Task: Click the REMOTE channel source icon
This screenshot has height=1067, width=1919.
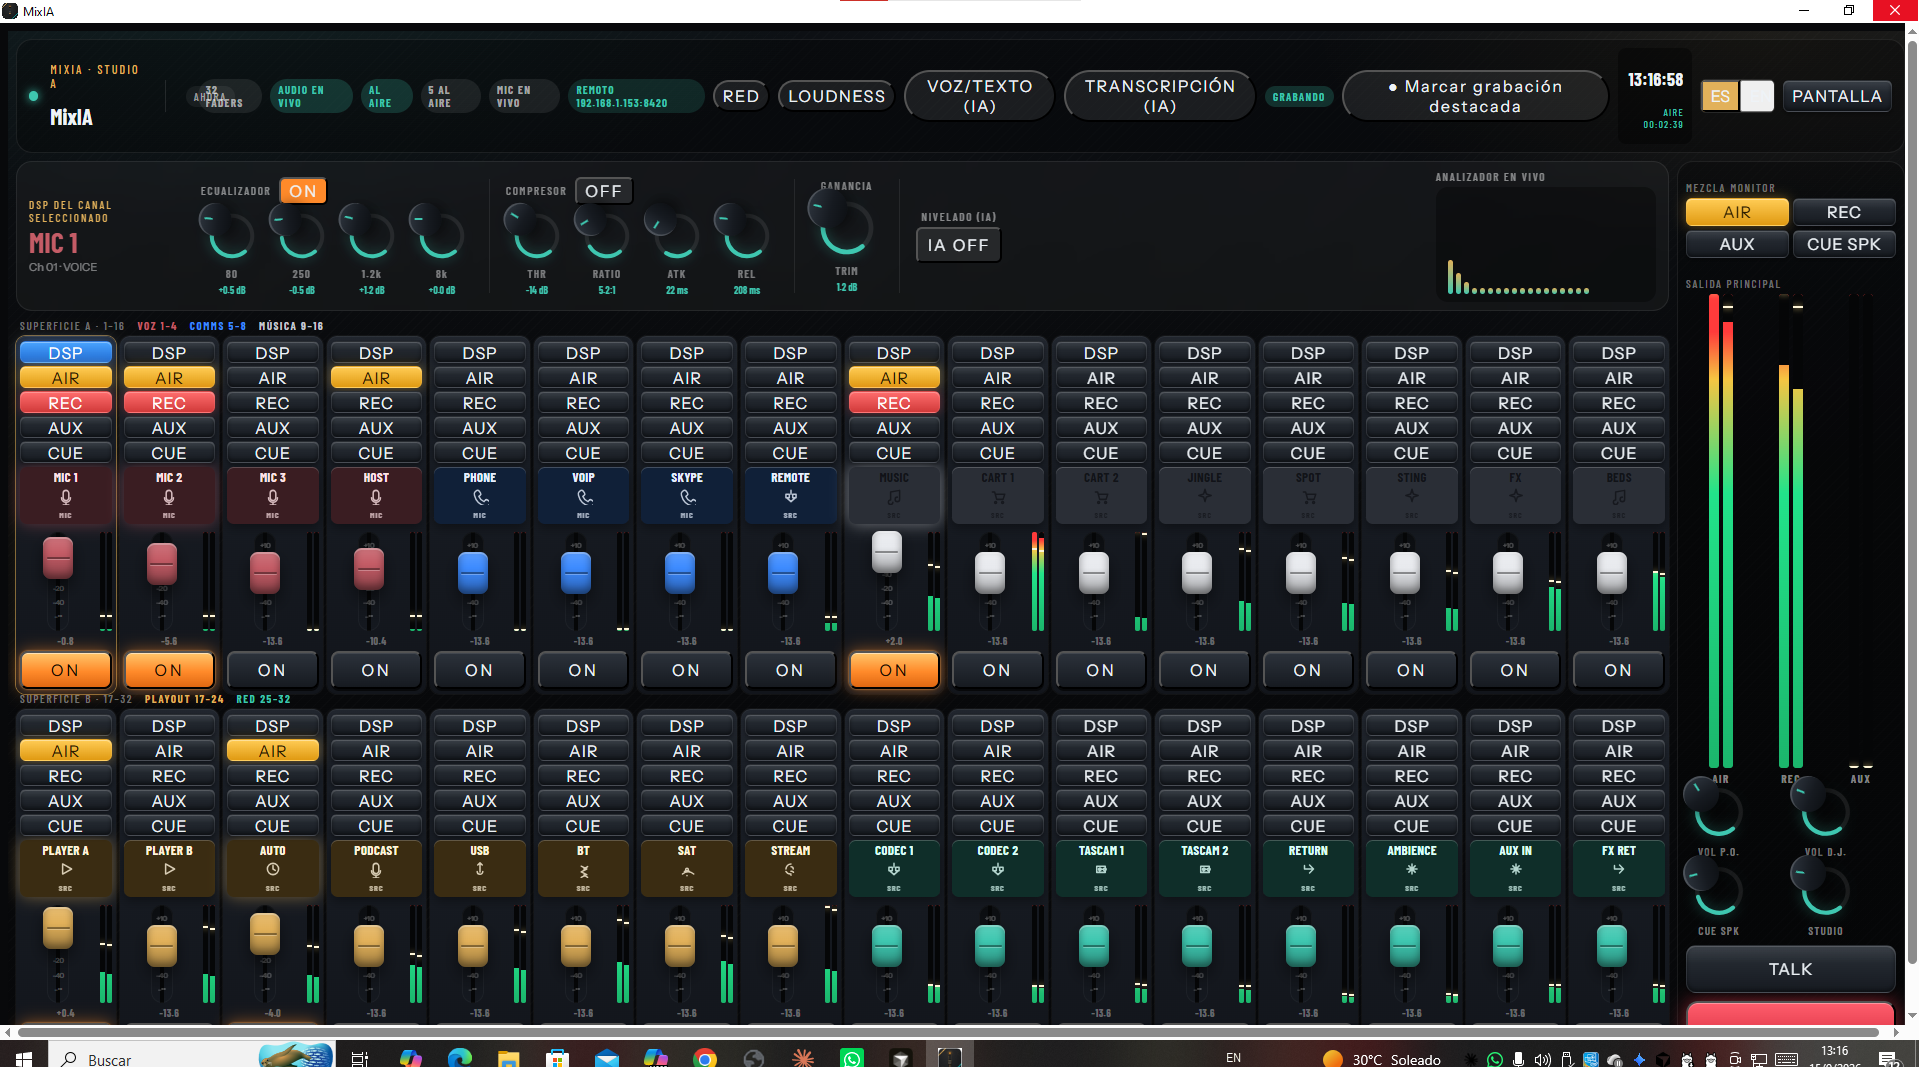Action: click(x=790, y=497)
